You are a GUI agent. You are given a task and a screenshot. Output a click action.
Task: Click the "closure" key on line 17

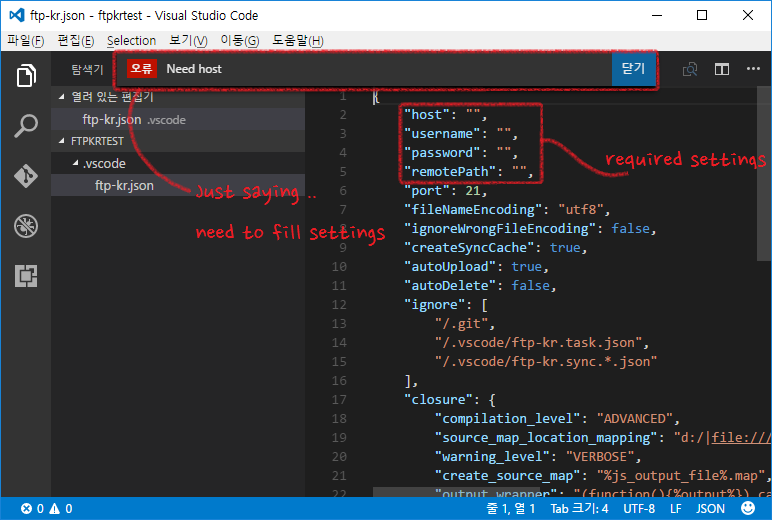438,400
